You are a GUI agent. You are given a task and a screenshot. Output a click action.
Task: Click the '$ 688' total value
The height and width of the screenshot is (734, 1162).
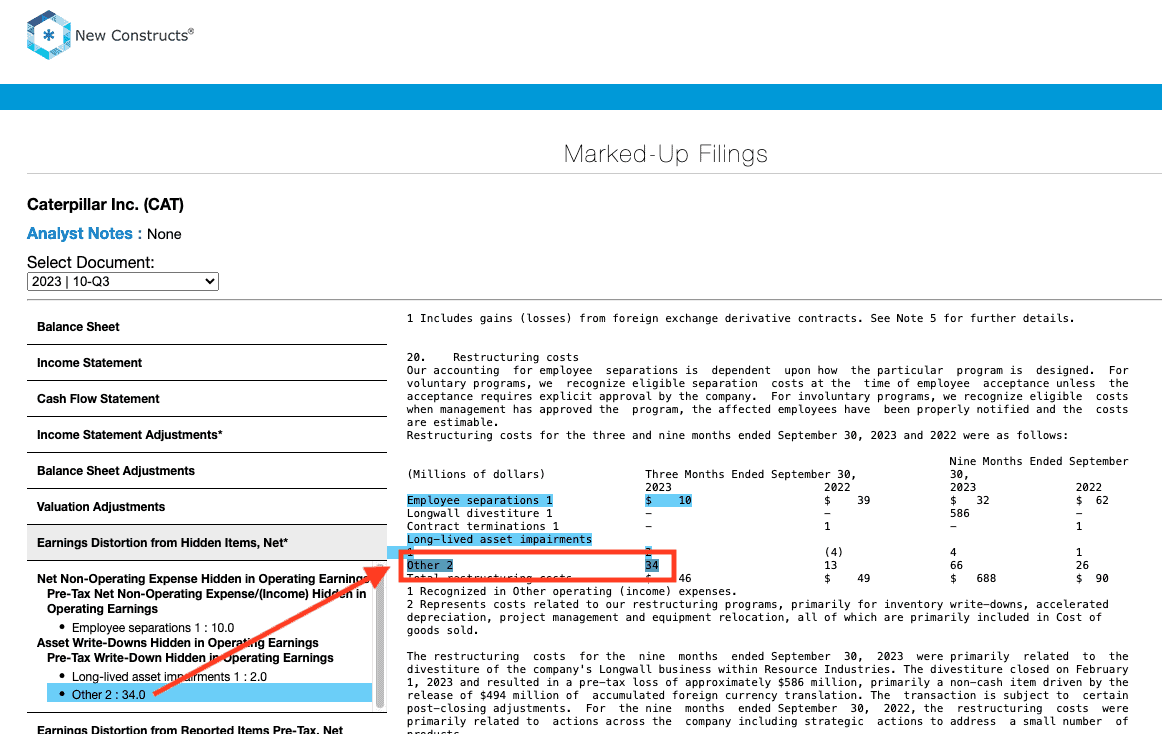(x=973, y=578)
